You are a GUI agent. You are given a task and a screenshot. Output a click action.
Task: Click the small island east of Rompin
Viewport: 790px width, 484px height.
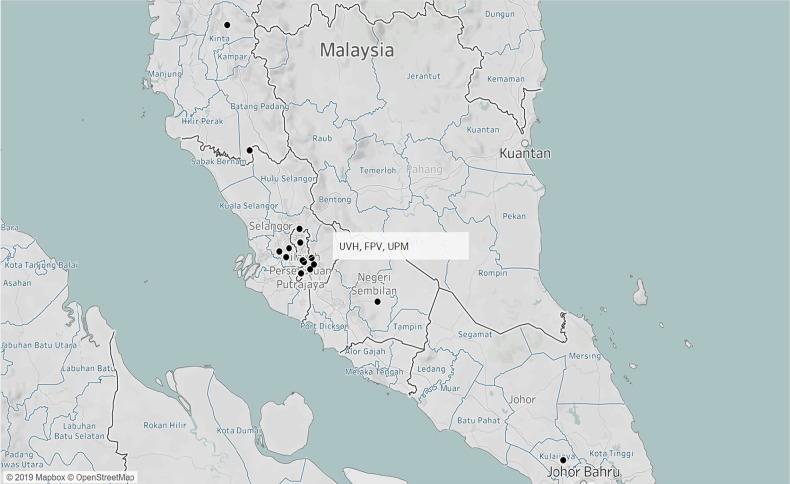click(640, 293)
